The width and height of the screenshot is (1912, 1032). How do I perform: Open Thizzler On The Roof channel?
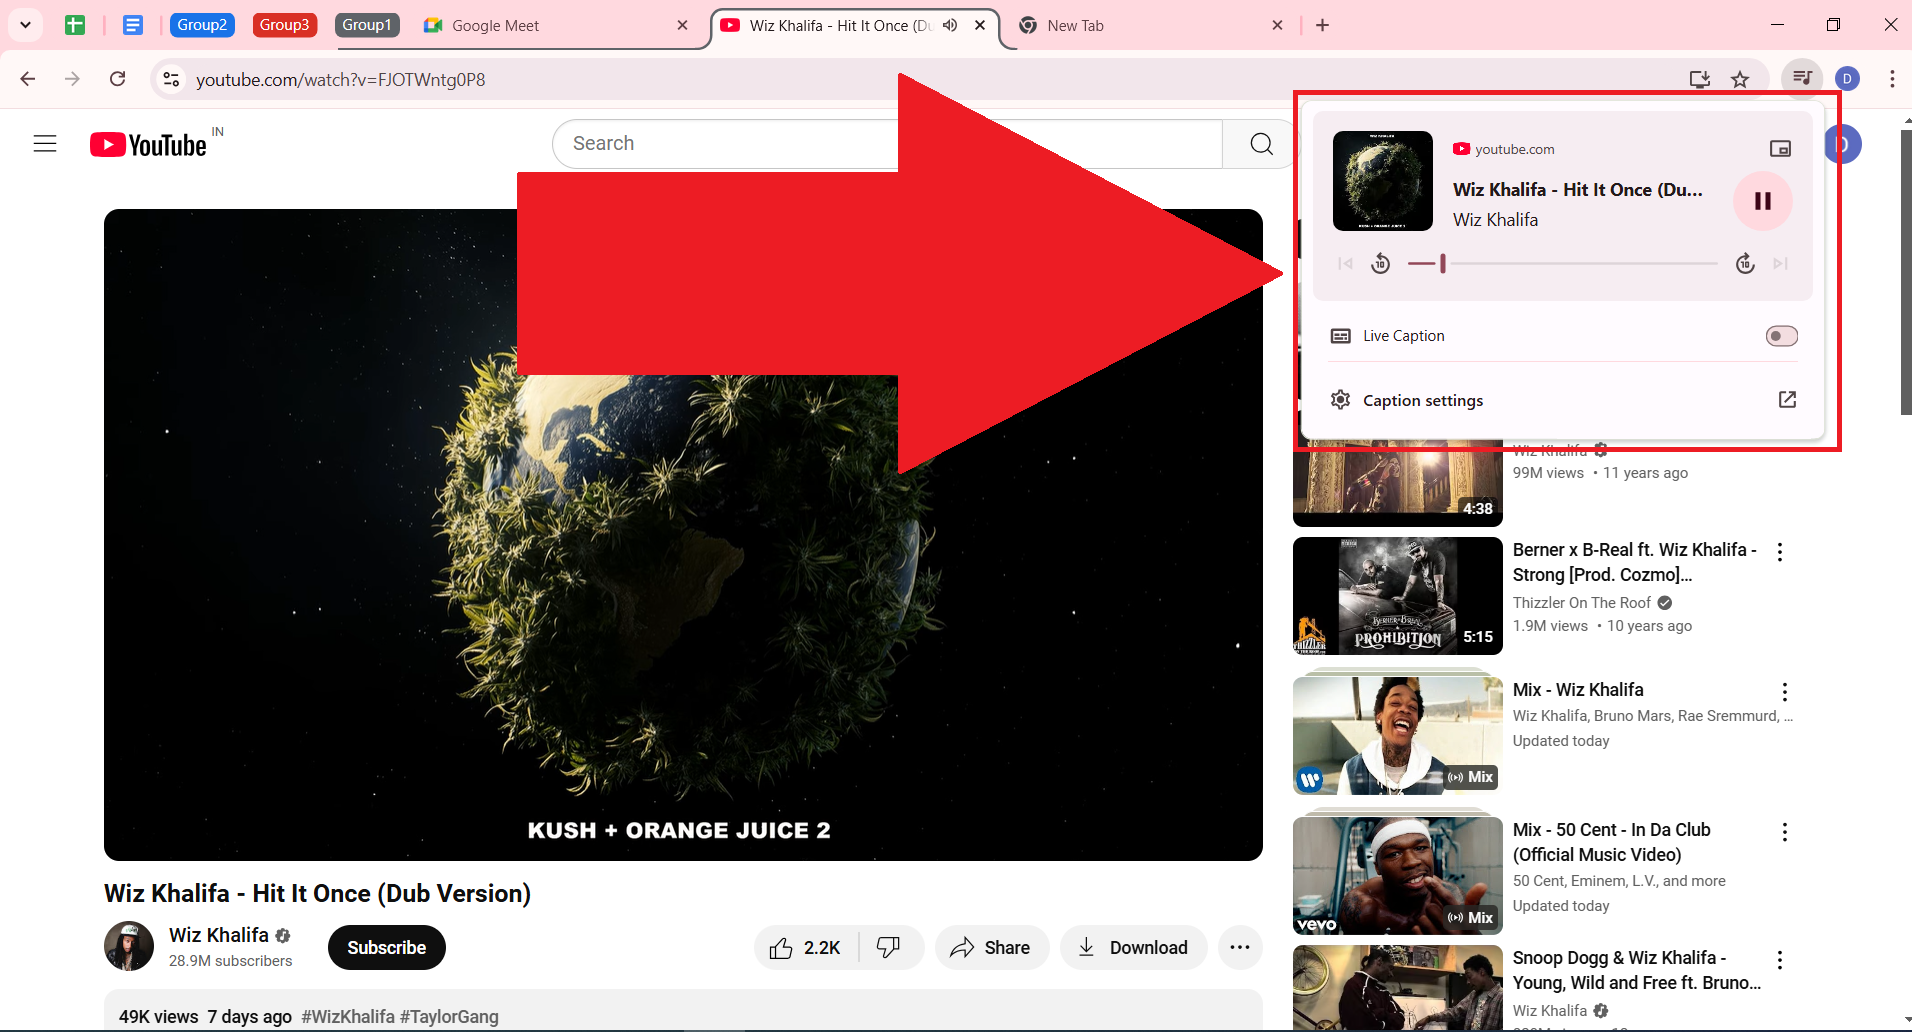(1582, 603)
